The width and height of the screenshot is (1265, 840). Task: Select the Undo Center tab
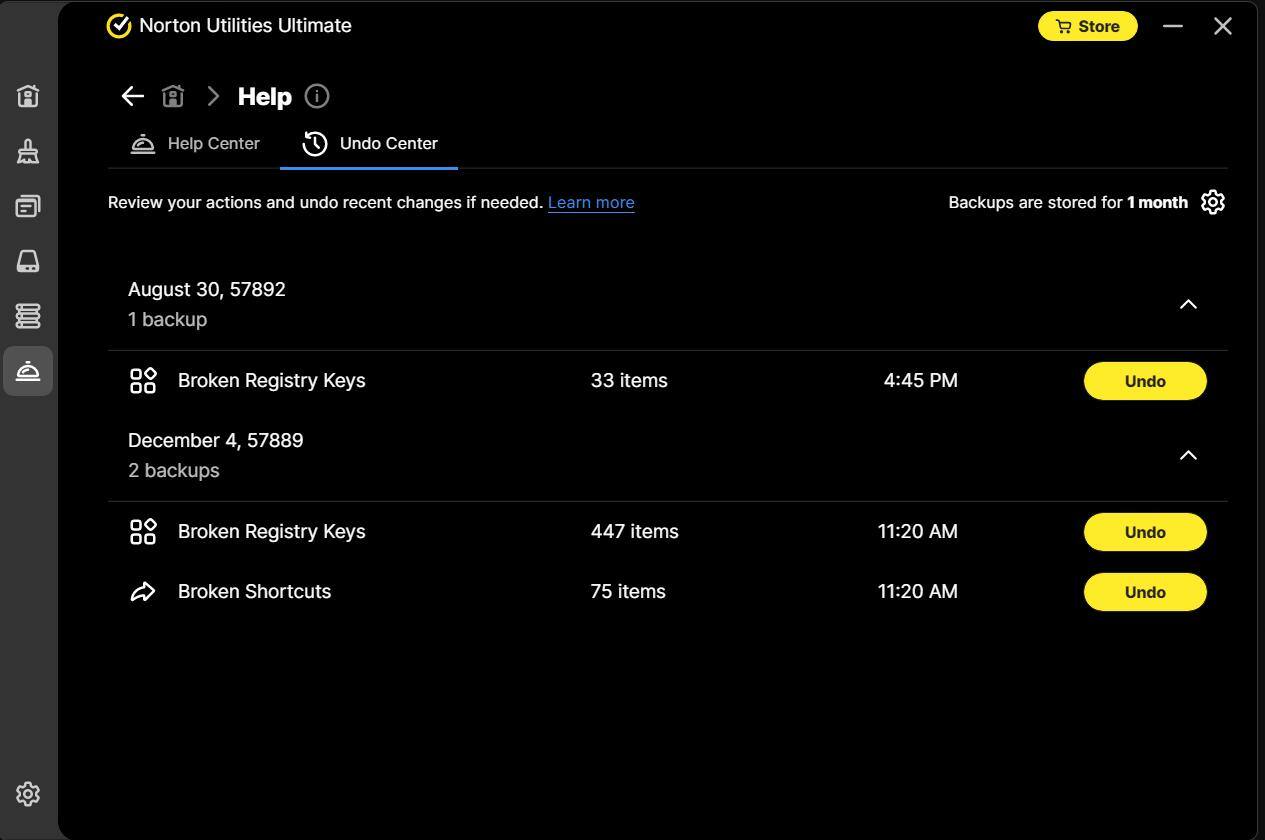369,144
